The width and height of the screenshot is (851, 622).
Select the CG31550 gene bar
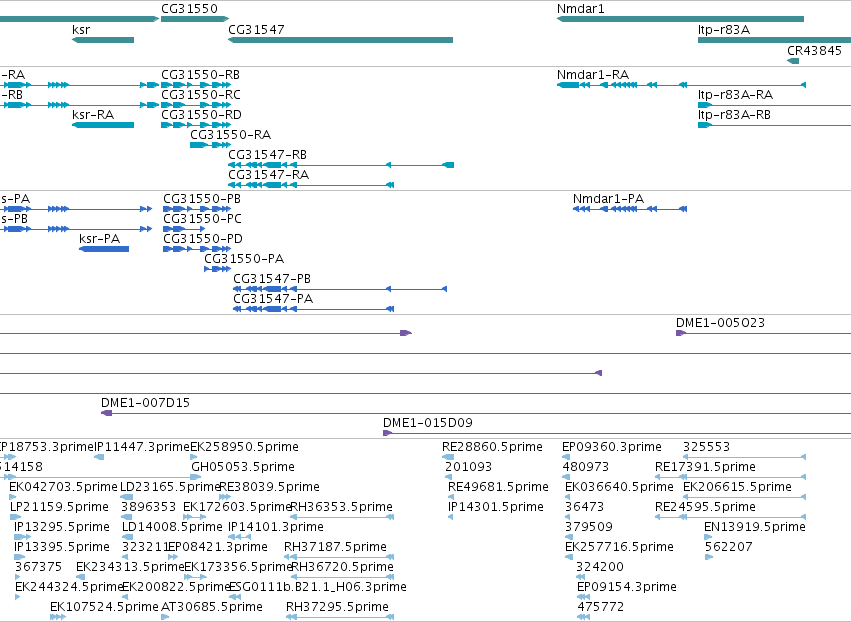coord(195,19)
